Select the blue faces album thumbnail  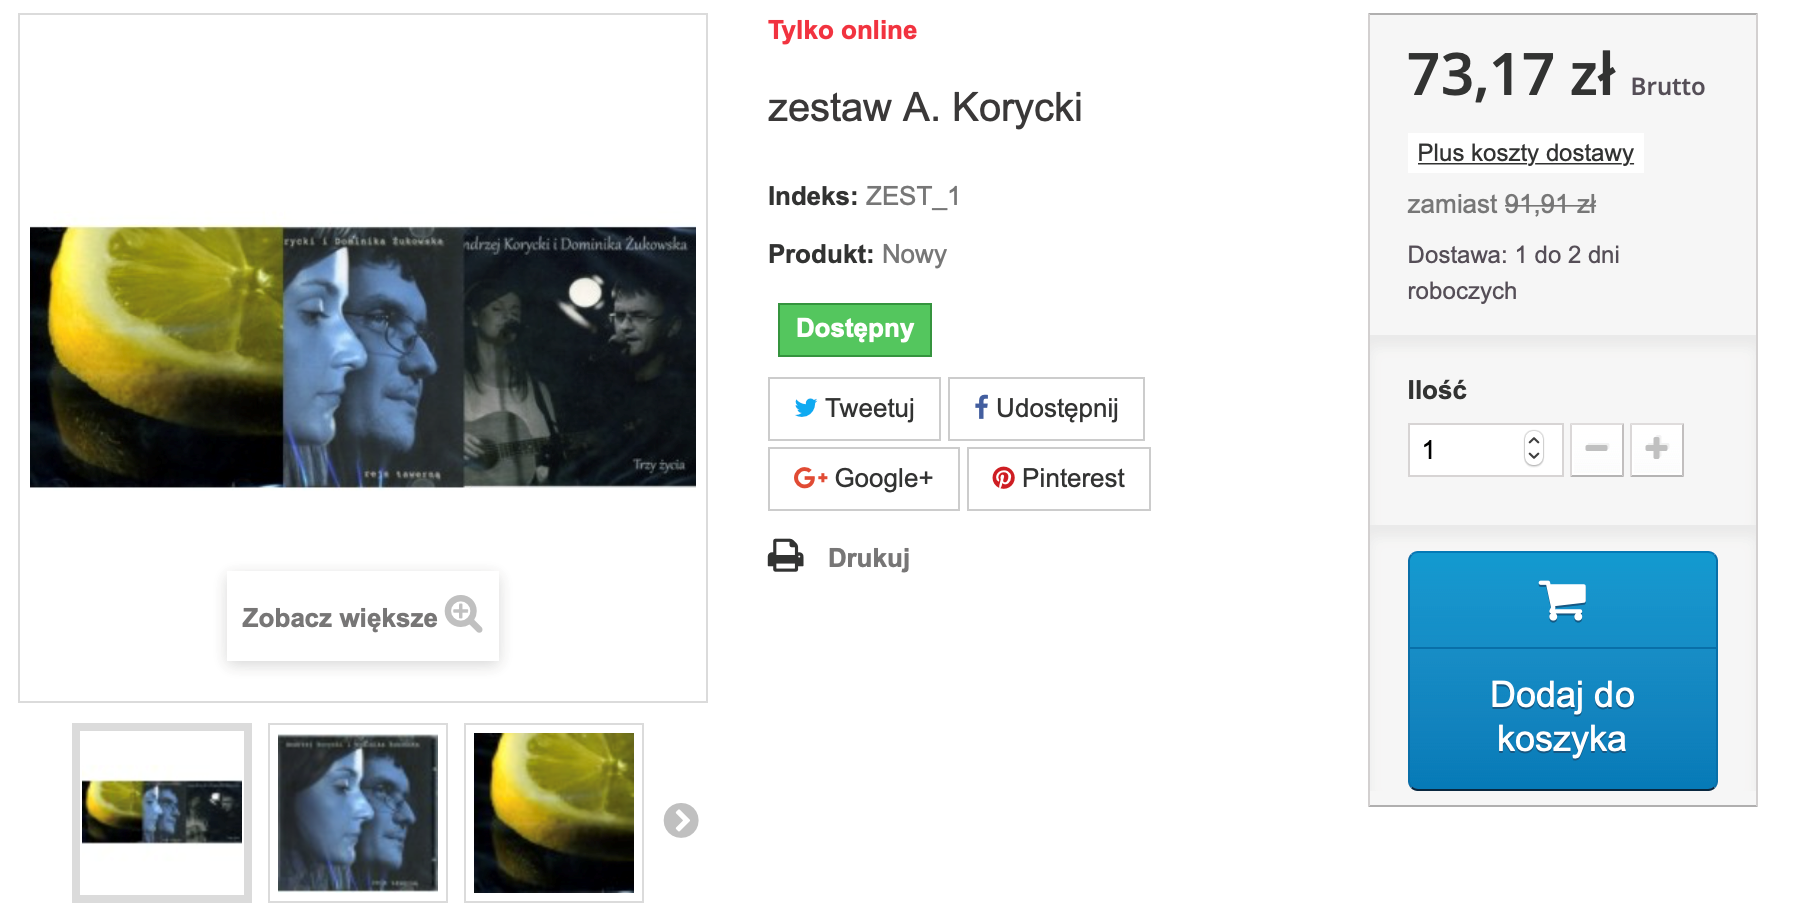click(358, 813)
